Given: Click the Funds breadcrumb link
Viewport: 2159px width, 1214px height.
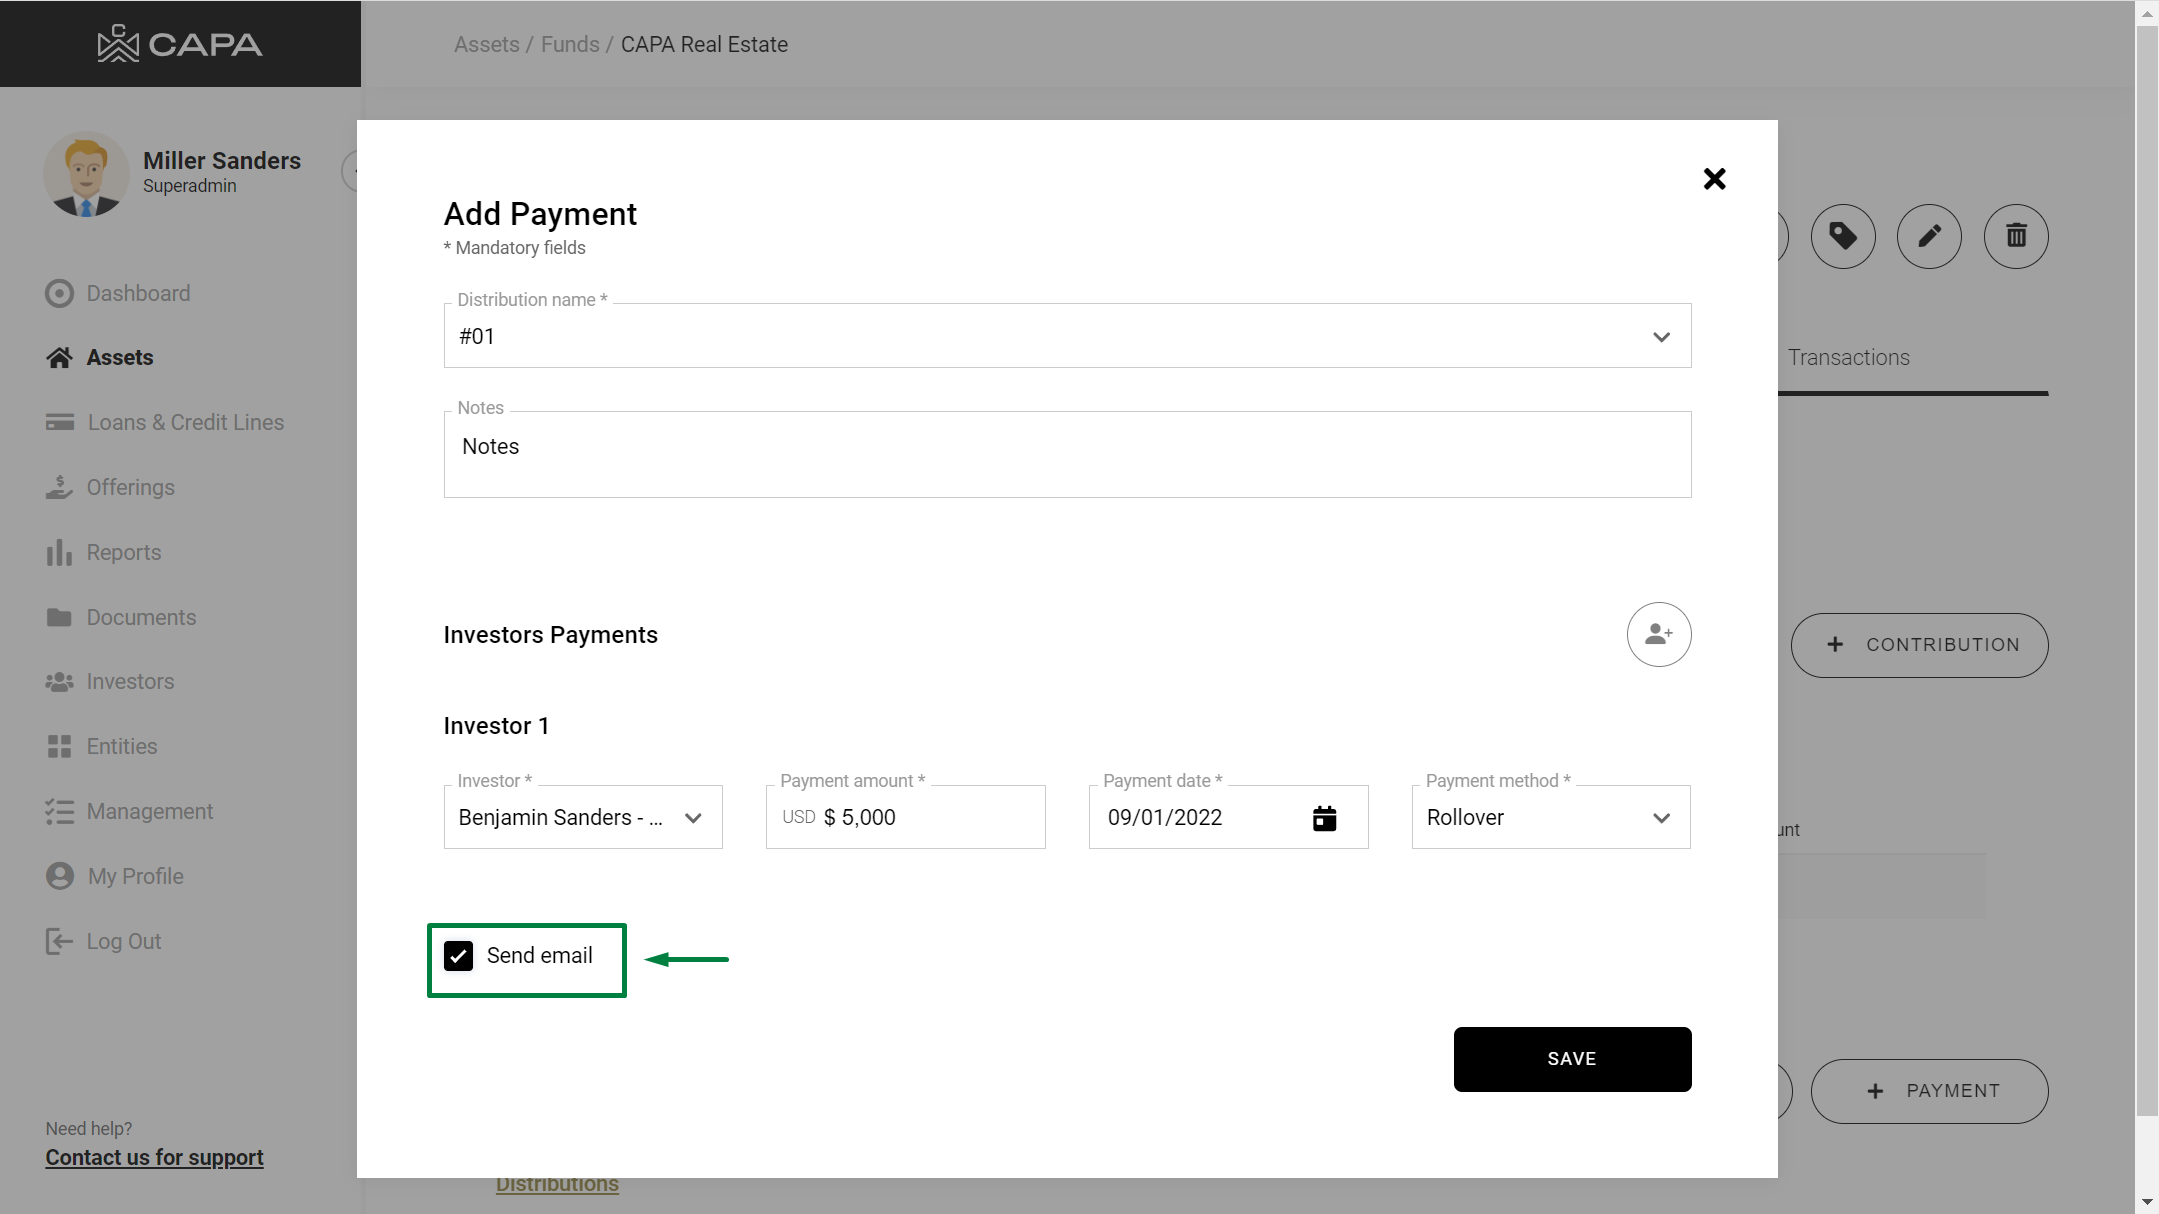Looking at the screenshot, I should 570,44.
